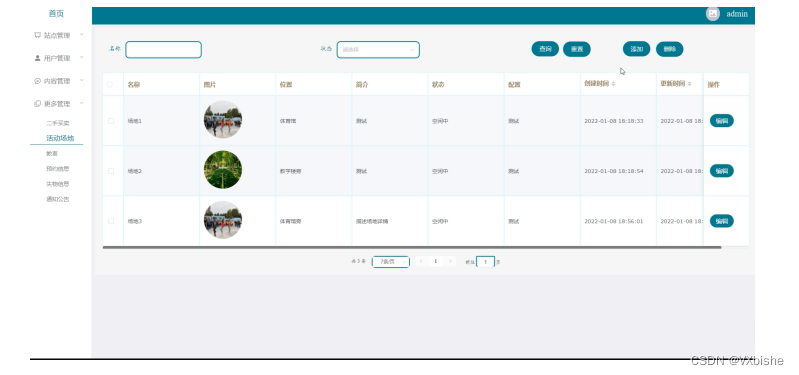Click the 空闲中 status of row 场地2

(440, 171)
